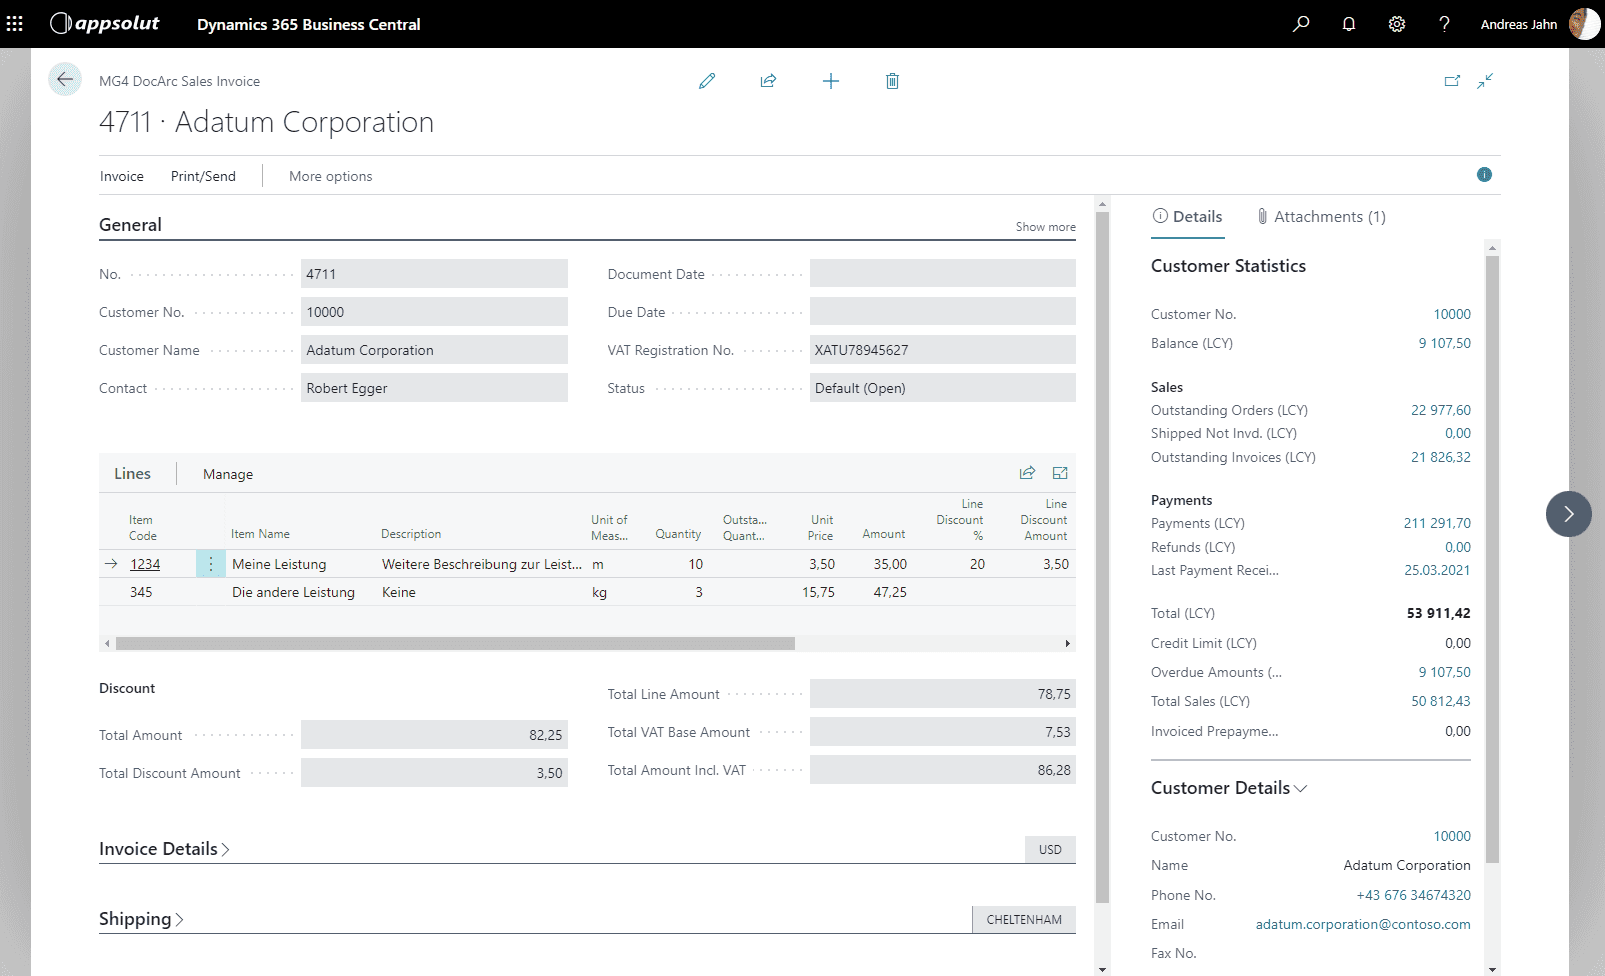Viewport: 1605px width, 976px height.
Task: Click the Show more link in General
Action: pyautogui.click(x=1045, y=227)
